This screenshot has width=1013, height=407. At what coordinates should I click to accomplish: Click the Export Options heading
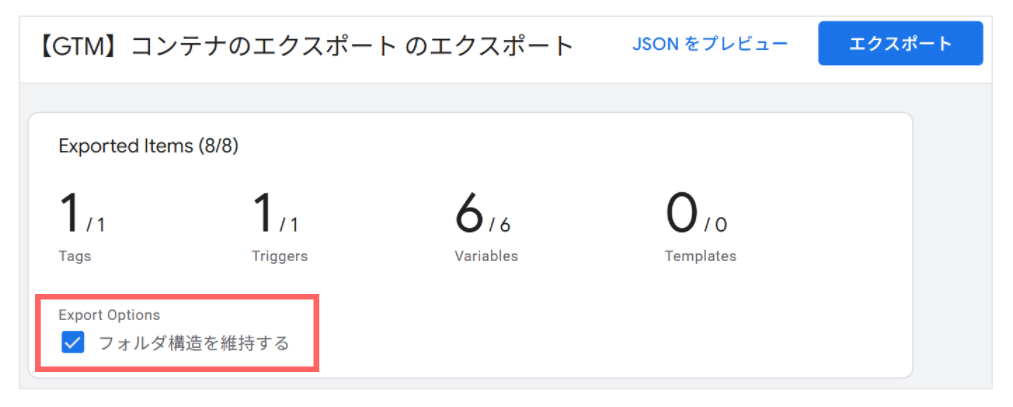[109, 315]
